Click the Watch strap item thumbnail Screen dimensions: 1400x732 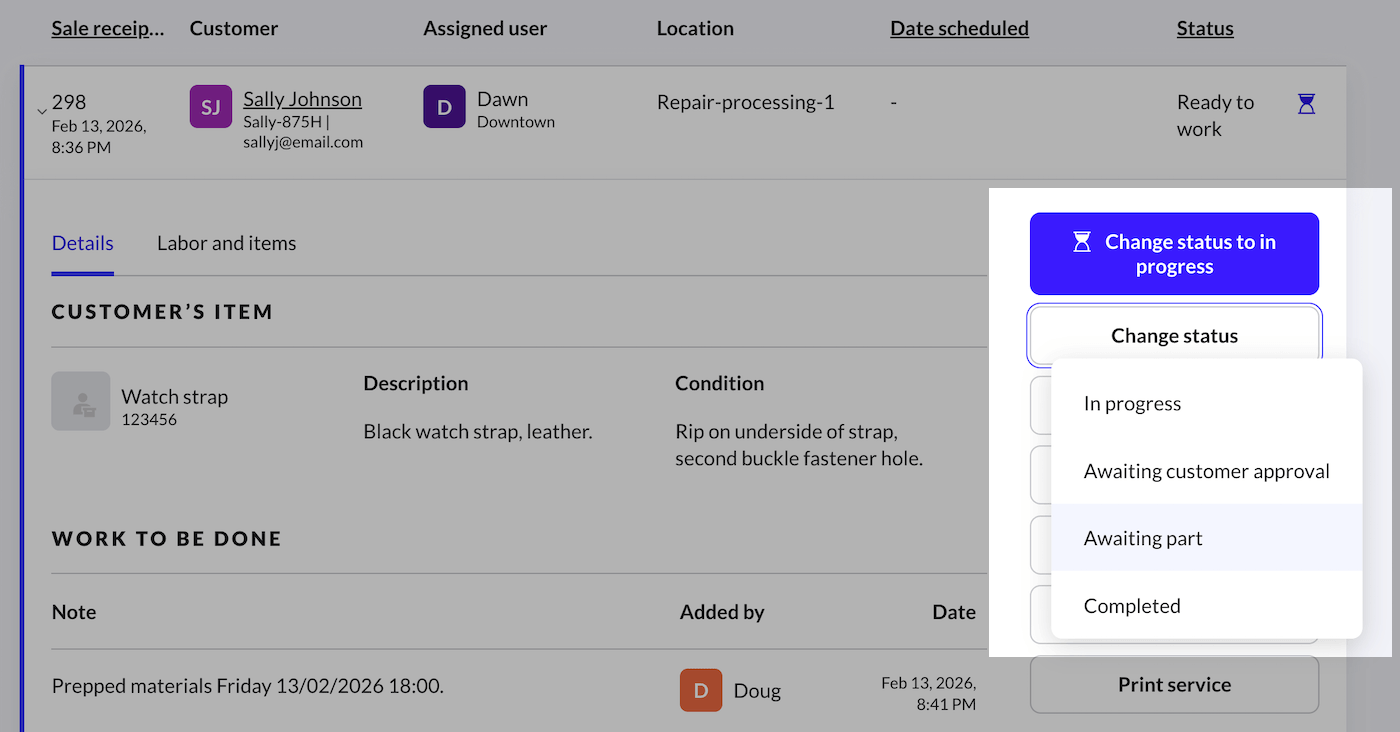click(x=81, y=402)
